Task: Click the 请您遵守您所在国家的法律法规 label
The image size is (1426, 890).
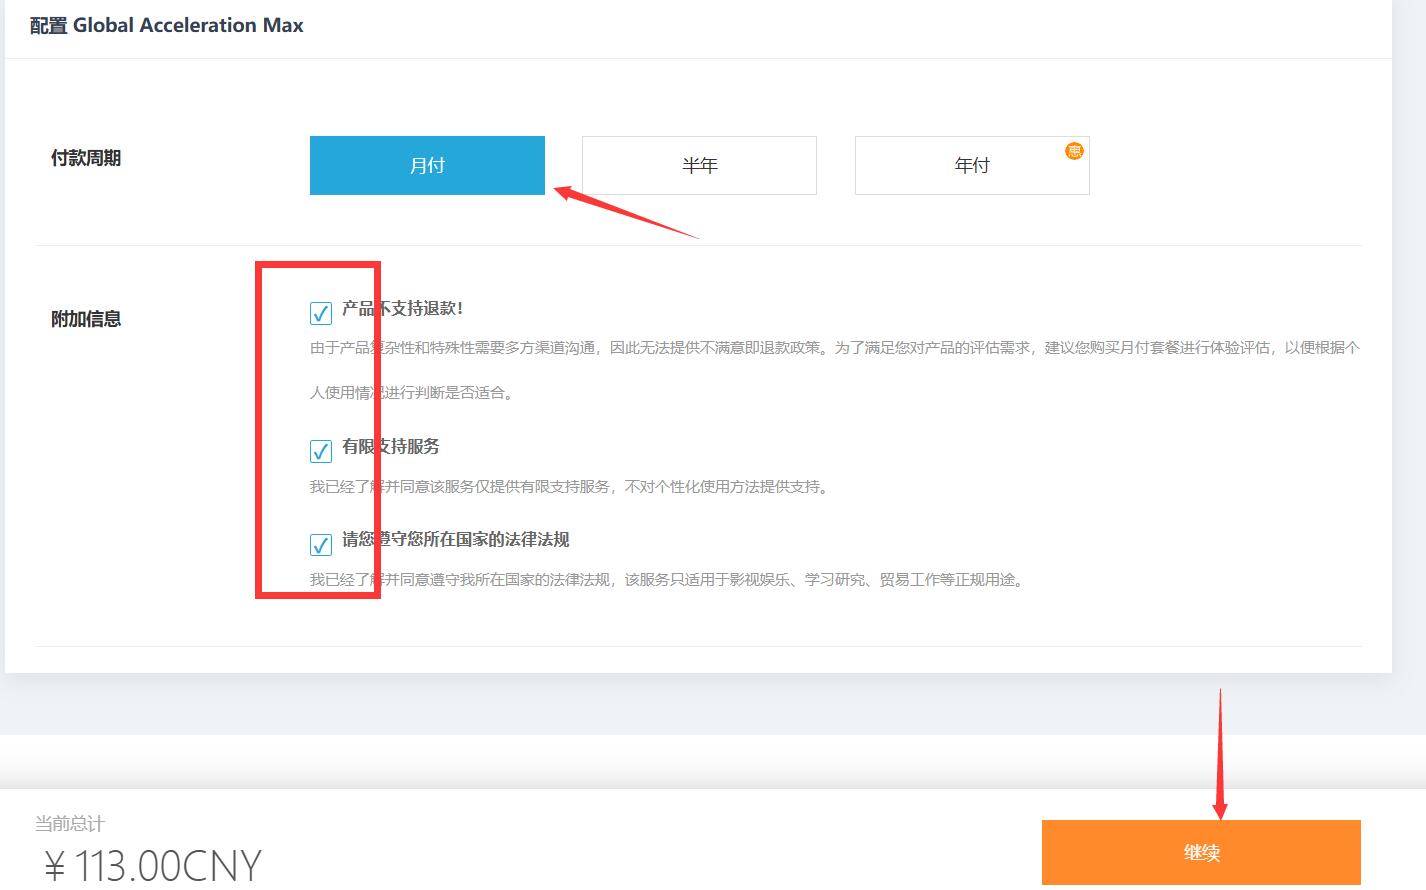Action: [x=456, y=540]
